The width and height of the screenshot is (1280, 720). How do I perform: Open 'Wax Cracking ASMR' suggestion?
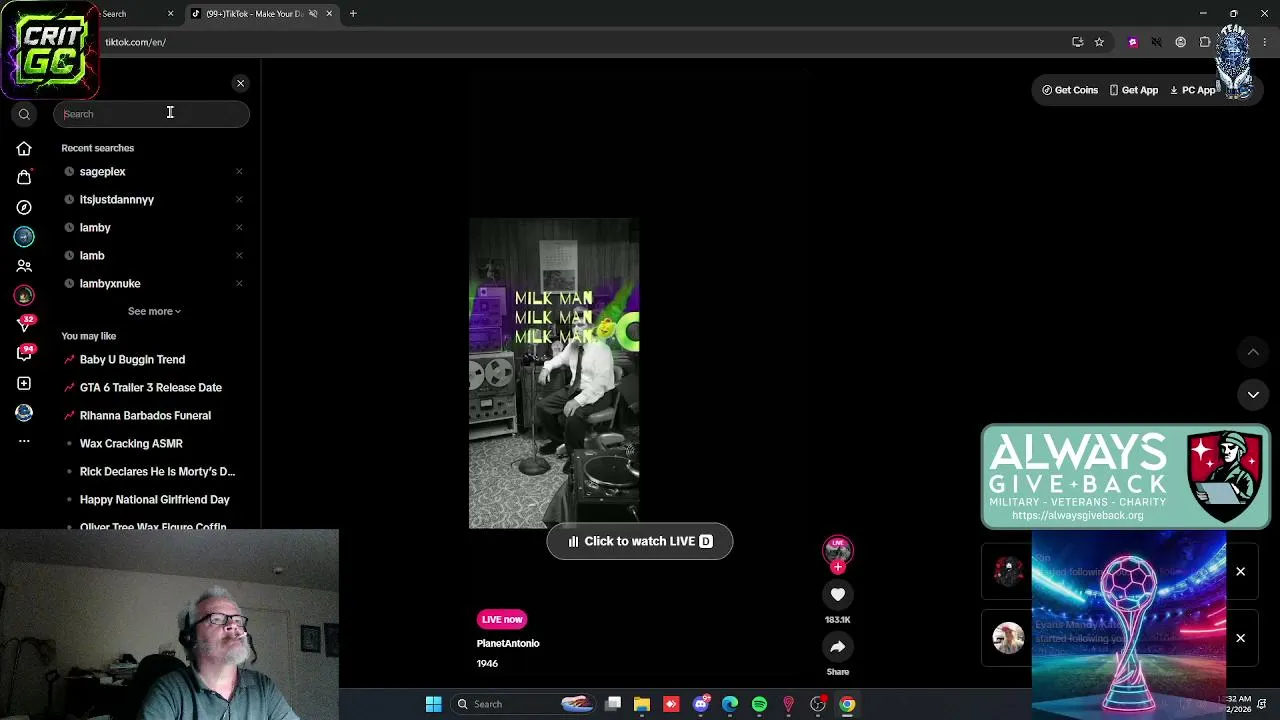[131, 444]
